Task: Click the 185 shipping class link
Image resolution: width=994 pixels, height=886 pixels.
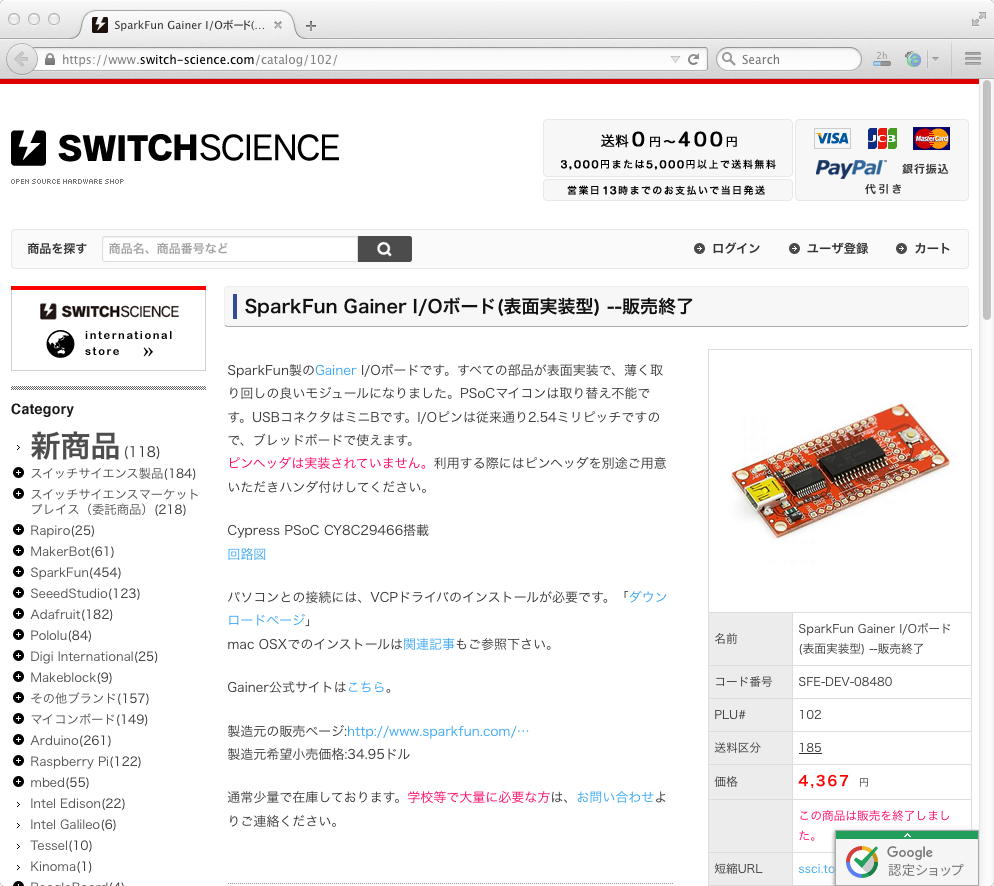Action: pos(810,747)
